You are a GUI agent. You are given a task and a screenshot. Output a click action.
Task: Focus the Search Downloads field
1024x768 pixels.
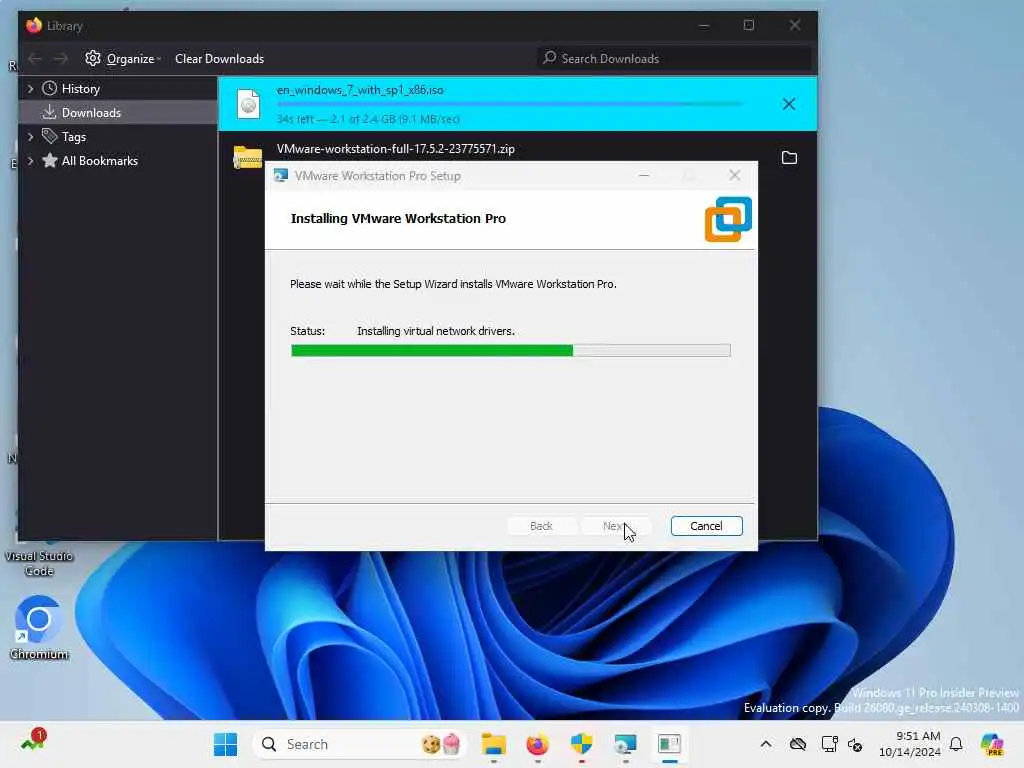pyautogui.click(x=675, y=58)
